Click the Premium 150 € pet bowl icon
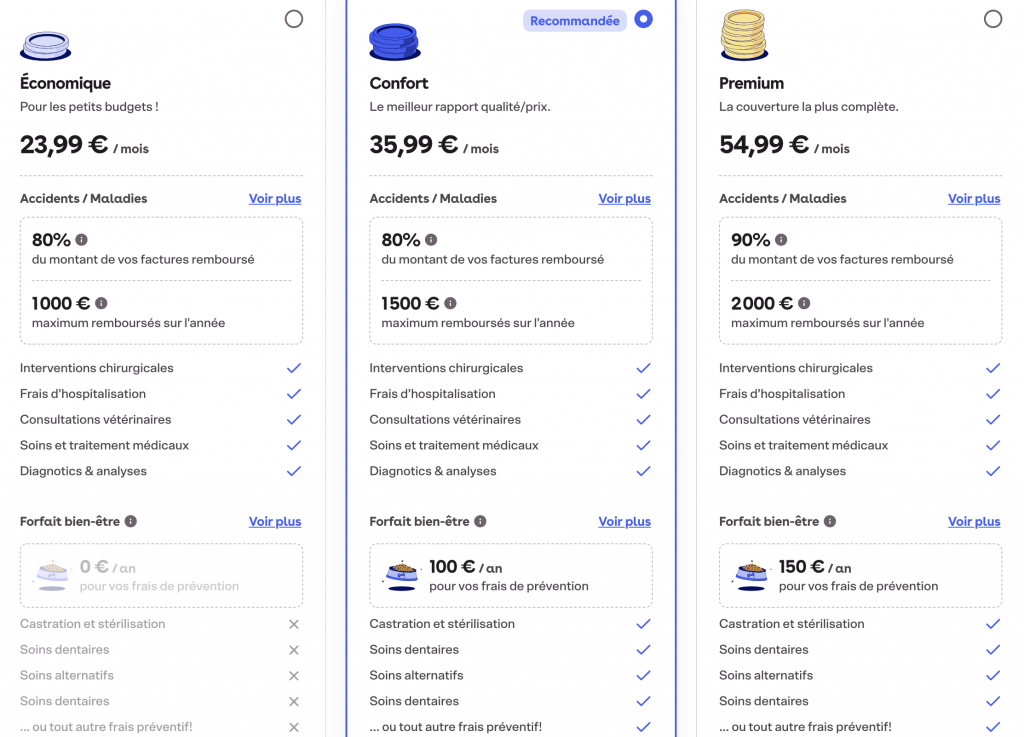The image size is (1024, 737). coord(750,572)
